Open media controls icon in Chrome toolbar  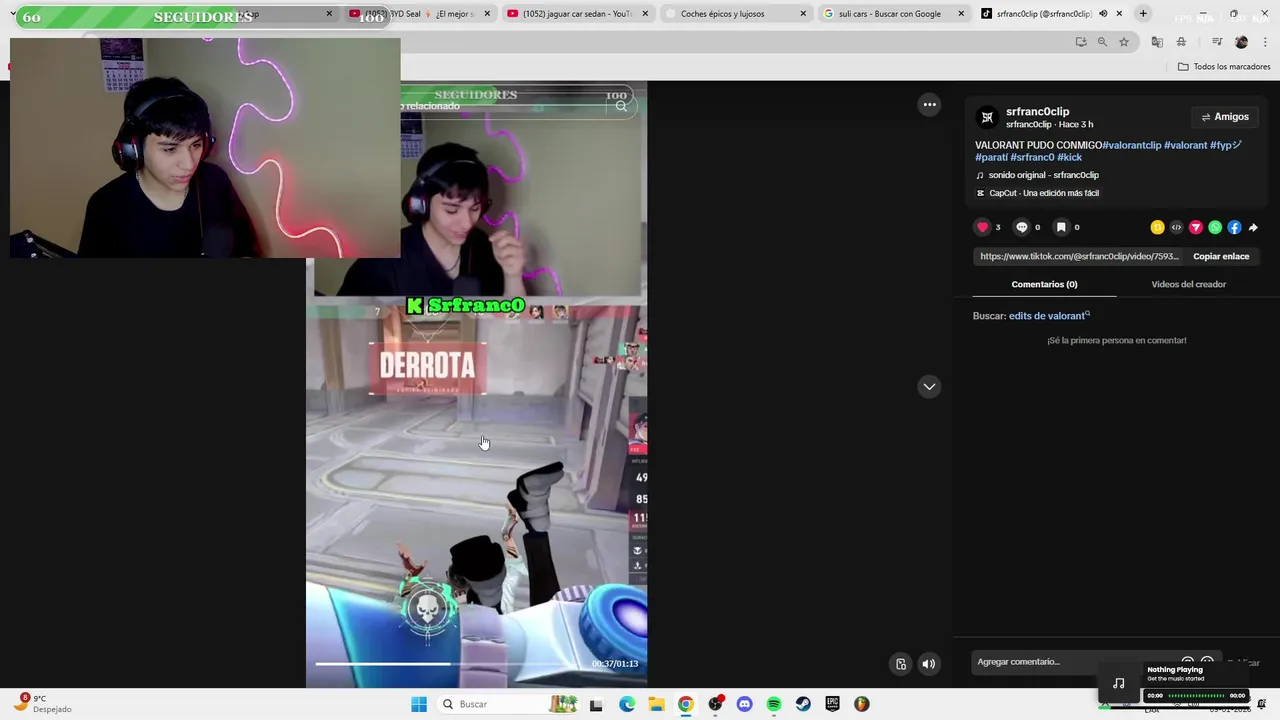point(1217,42)
